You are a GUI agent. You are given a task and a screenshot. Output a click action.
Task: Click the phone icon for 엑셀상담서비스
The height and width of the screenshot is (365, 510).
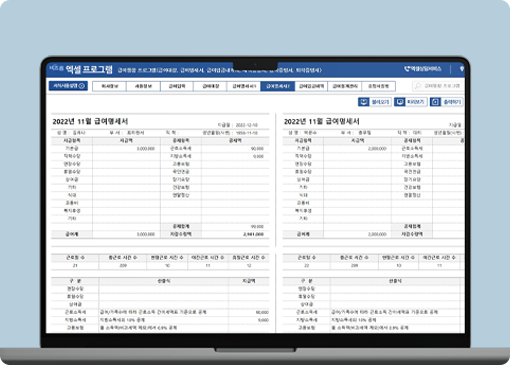pos(407,69)
